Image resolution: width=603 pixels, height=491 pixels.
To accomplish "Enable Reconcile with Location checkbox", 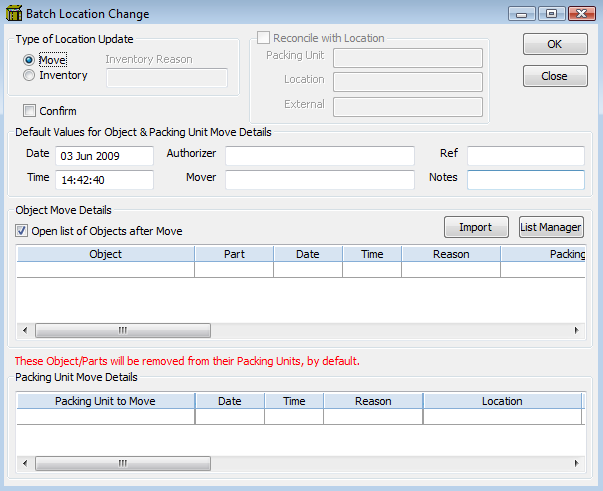I will pos(263,38).
